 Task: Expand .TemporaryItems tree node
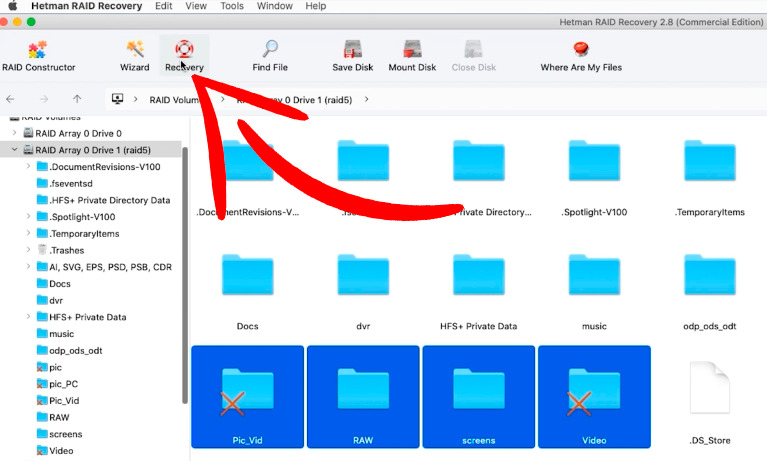[28, 233]
